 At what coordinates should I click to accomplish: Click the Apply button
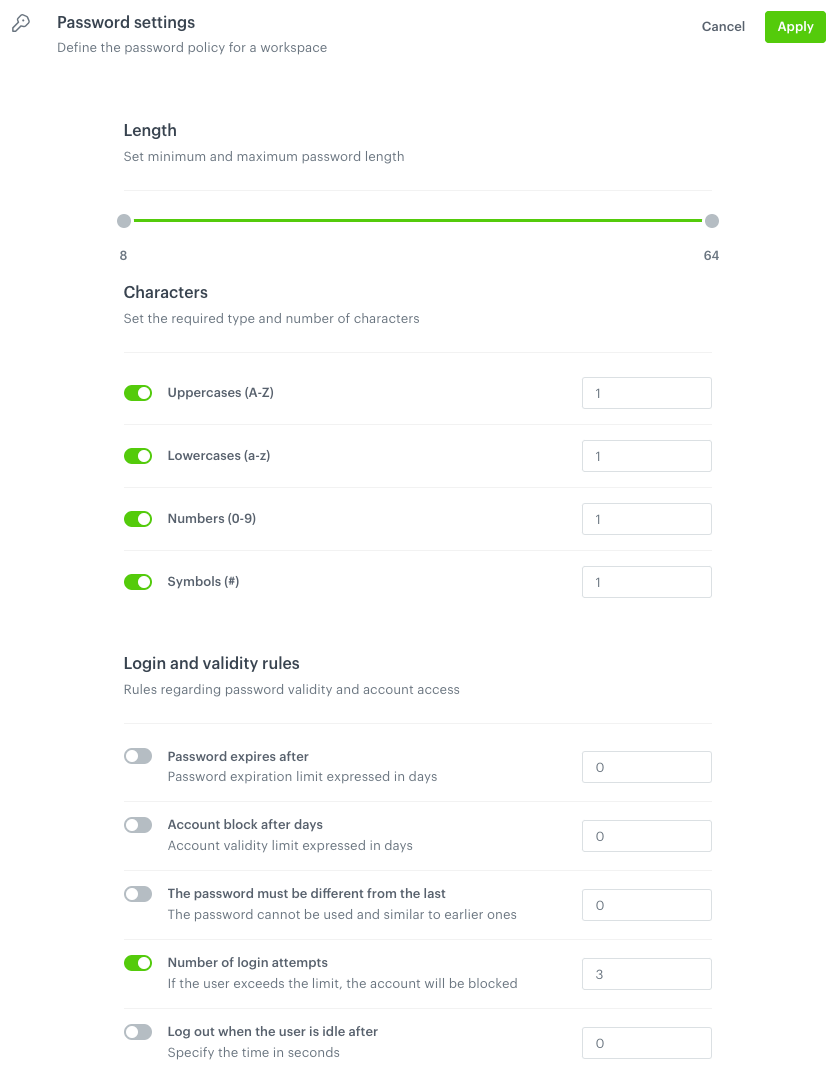click(795, 26)
